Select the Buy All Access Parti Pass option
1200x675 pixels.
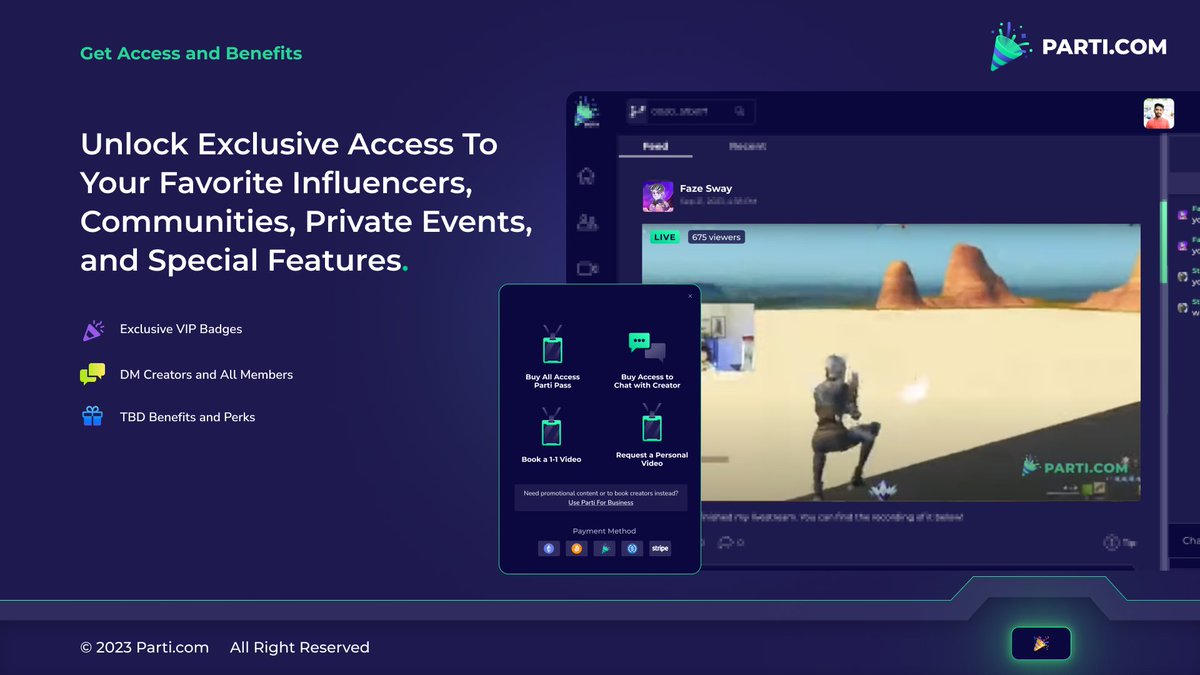552,357
